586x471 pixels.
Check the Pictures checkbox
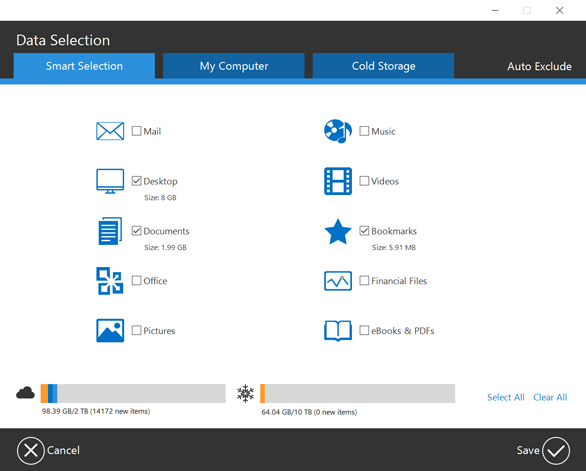pos(136,330)
